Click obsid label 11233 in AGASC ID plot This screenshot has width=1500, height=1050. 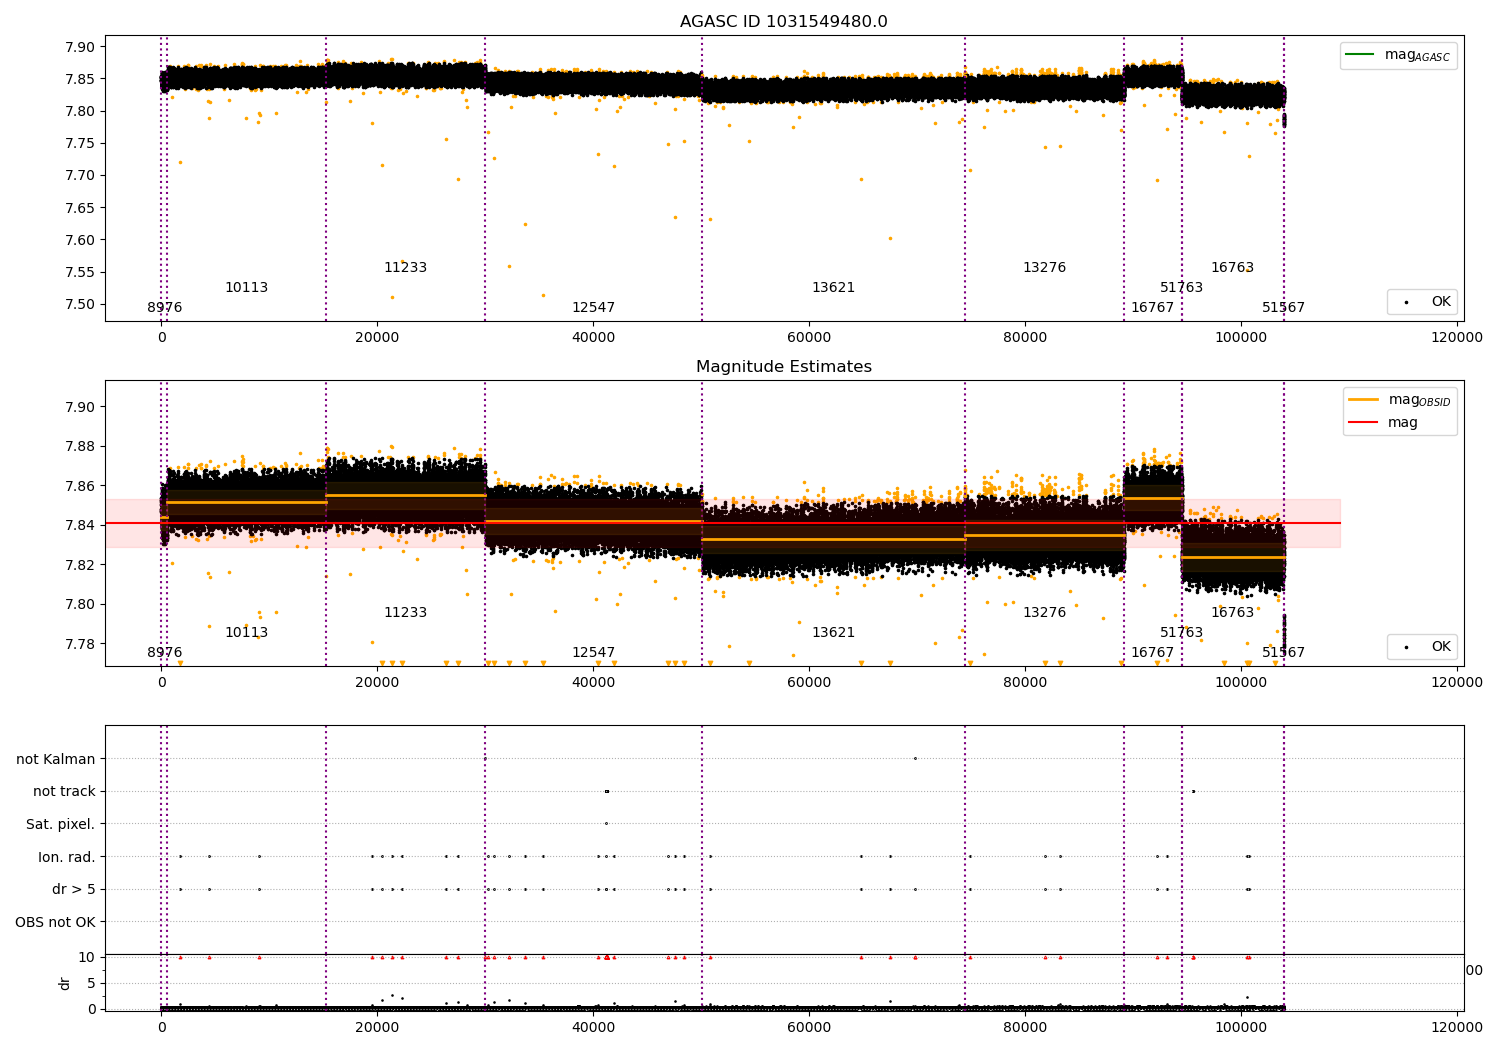(405, 268)
